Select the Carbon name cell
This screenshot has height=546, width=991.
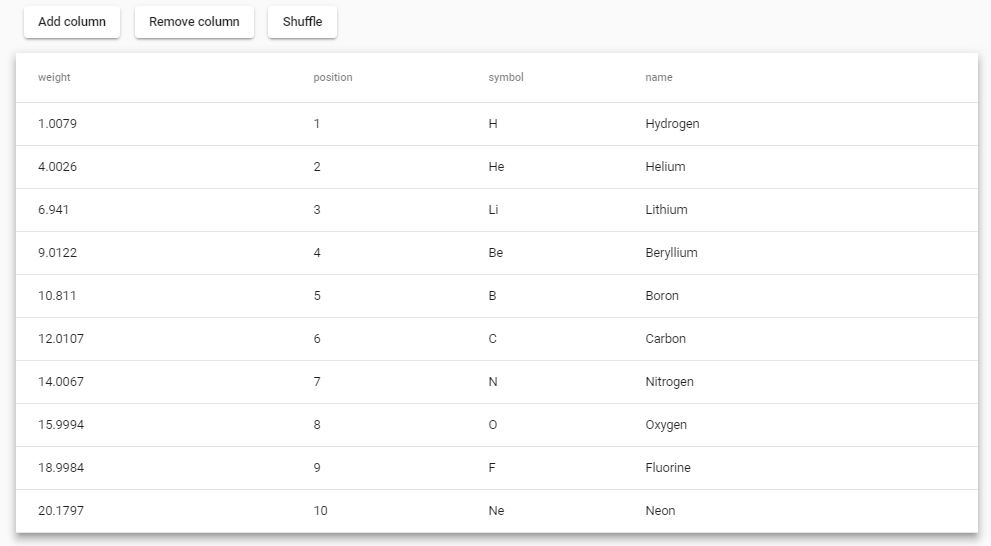point(666,339)
